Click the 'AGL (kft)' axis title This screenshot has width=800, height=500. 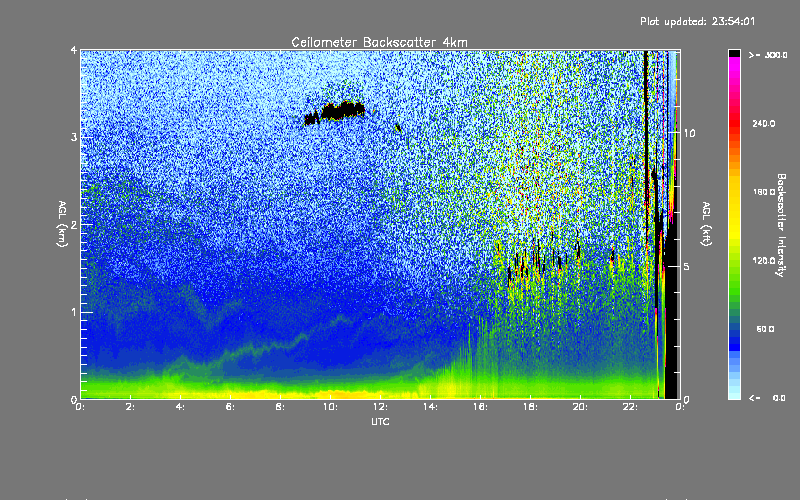click(706, 224)
